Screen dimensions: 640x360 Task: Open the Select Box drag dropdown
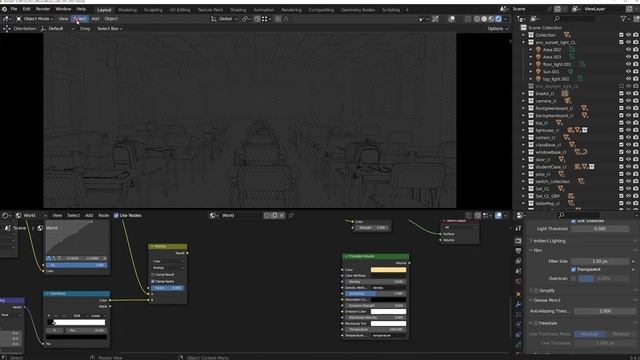click(109, 29)
